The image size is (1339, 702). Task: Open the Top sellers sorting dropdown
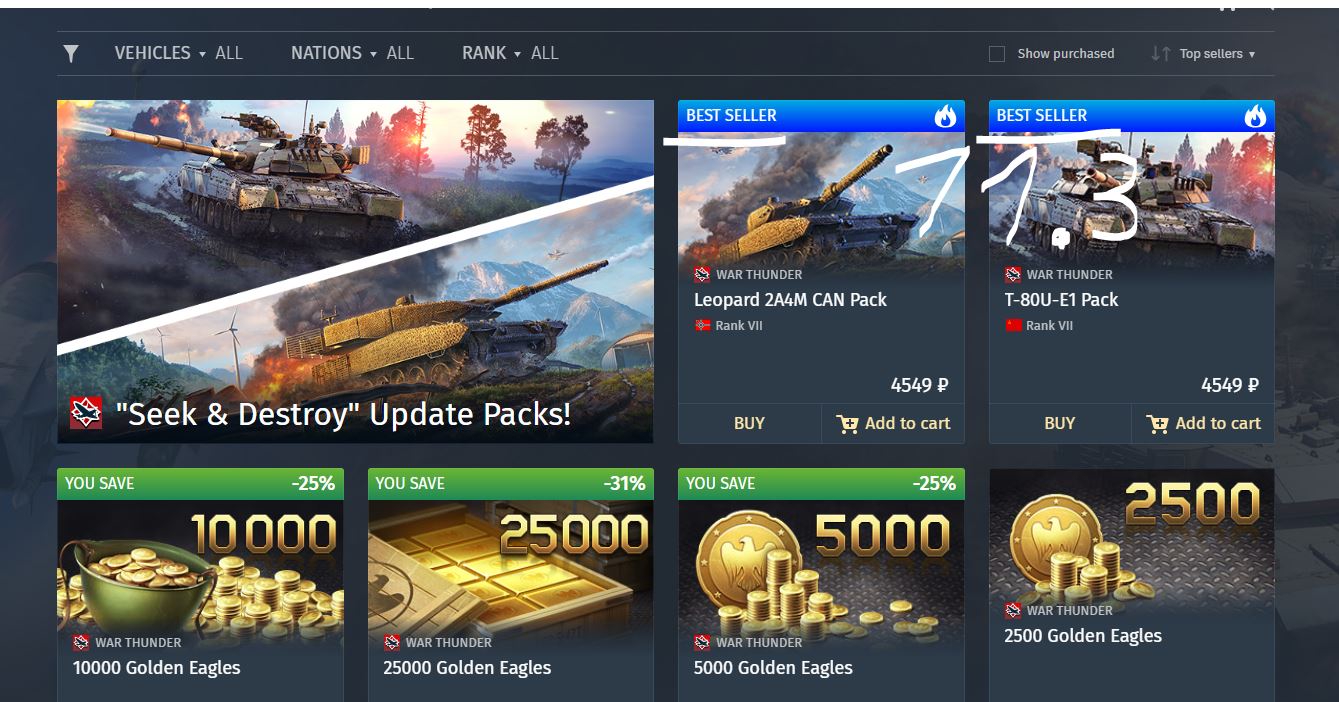click(x=1217, y=54)
